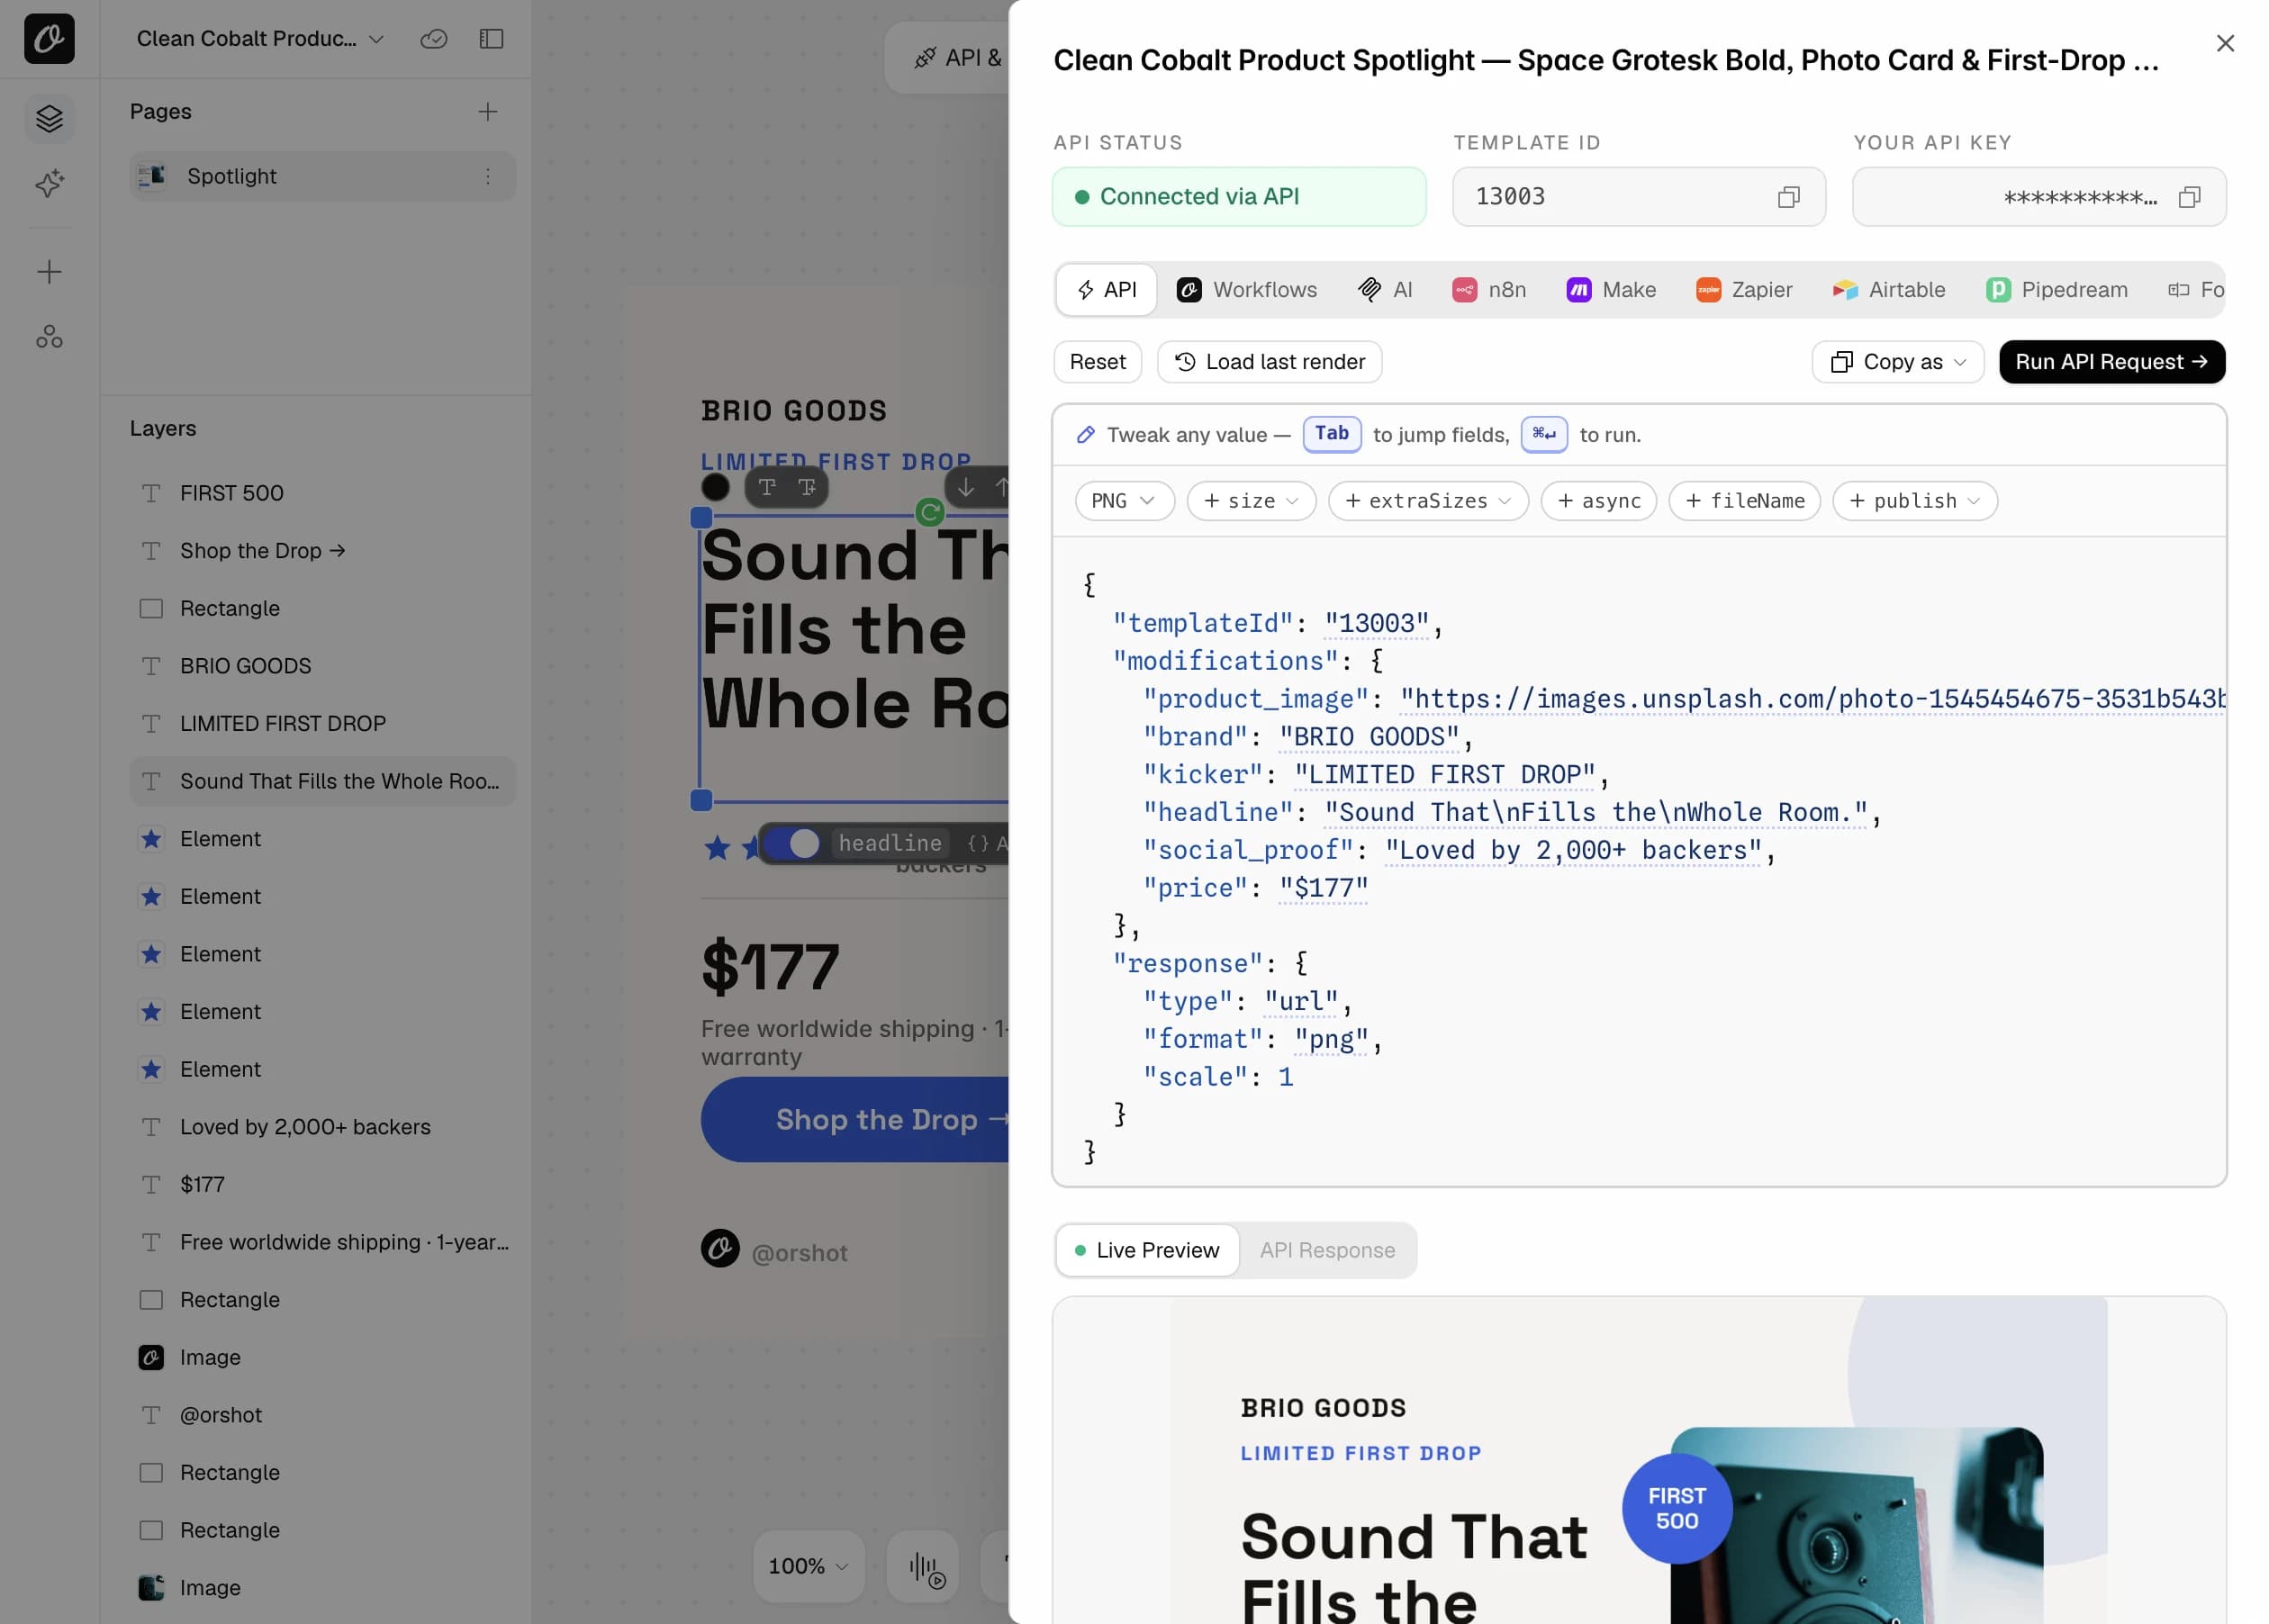Select the Sound That Fills the Whole Room layer
The height and width of the screenshot is (1624, 2269).
pos(322,781)
